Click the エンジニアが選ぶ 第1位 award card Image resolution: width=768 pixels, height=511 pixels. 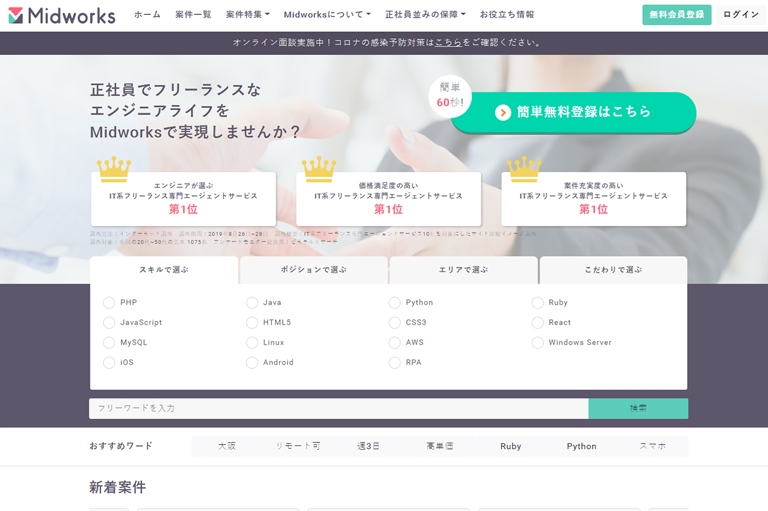[183, 198]
